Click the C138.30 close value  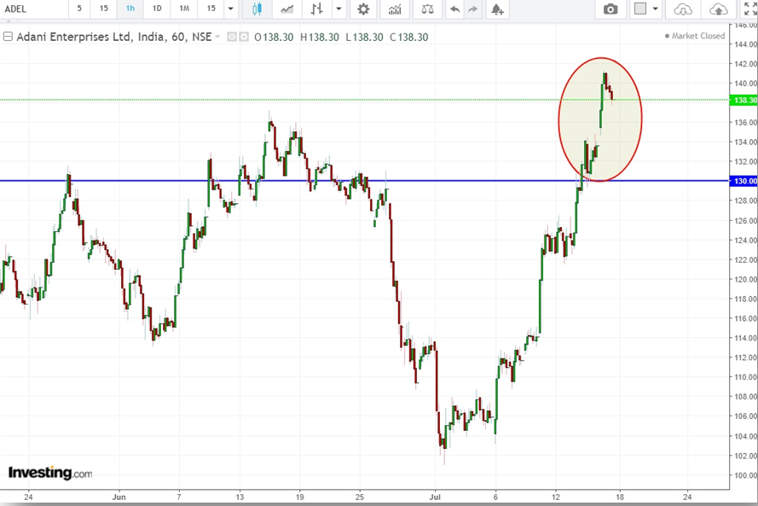[409, 37]
